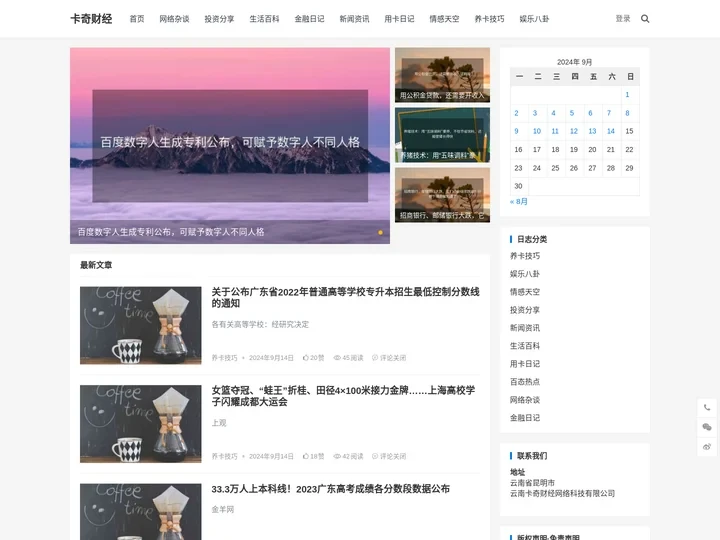Select calendar date 12

(574, 131)
